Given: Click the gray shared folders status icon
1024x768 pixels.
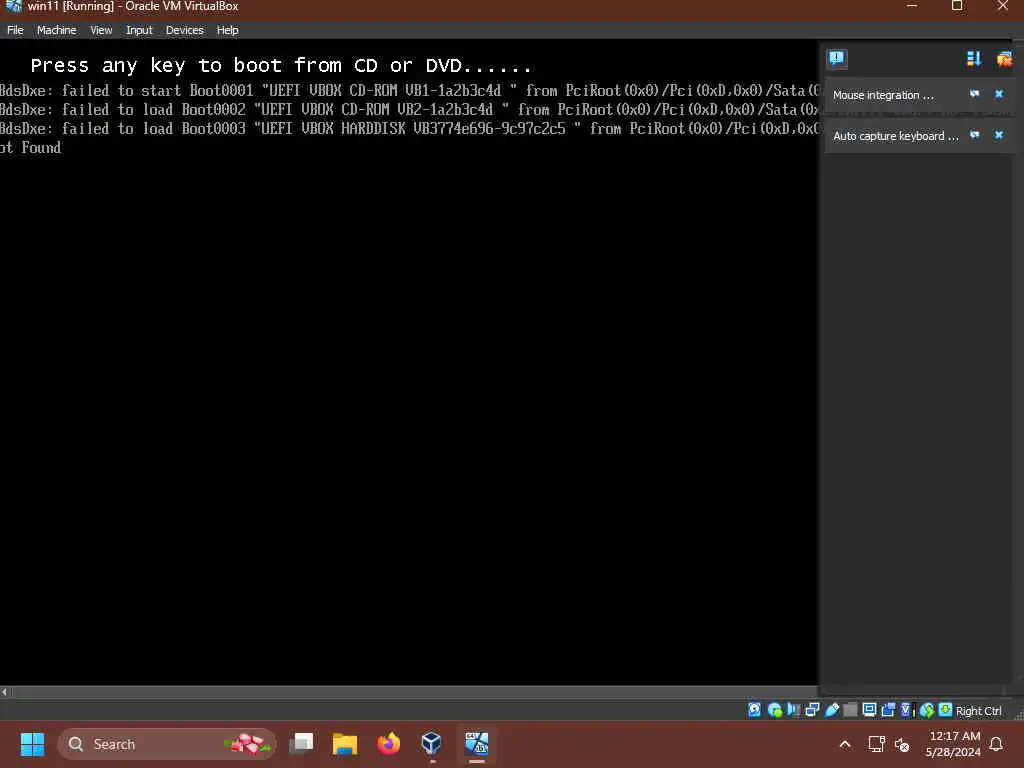Looking at the screenshot, I should click(x=850, y=710).
